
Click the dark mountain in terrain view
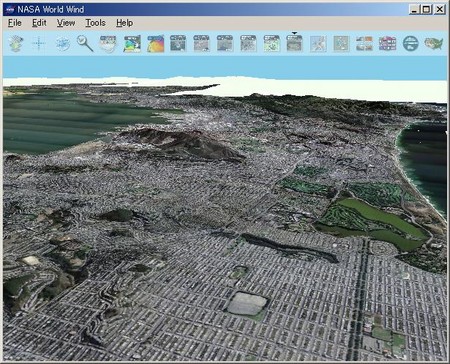click(182, 144)
